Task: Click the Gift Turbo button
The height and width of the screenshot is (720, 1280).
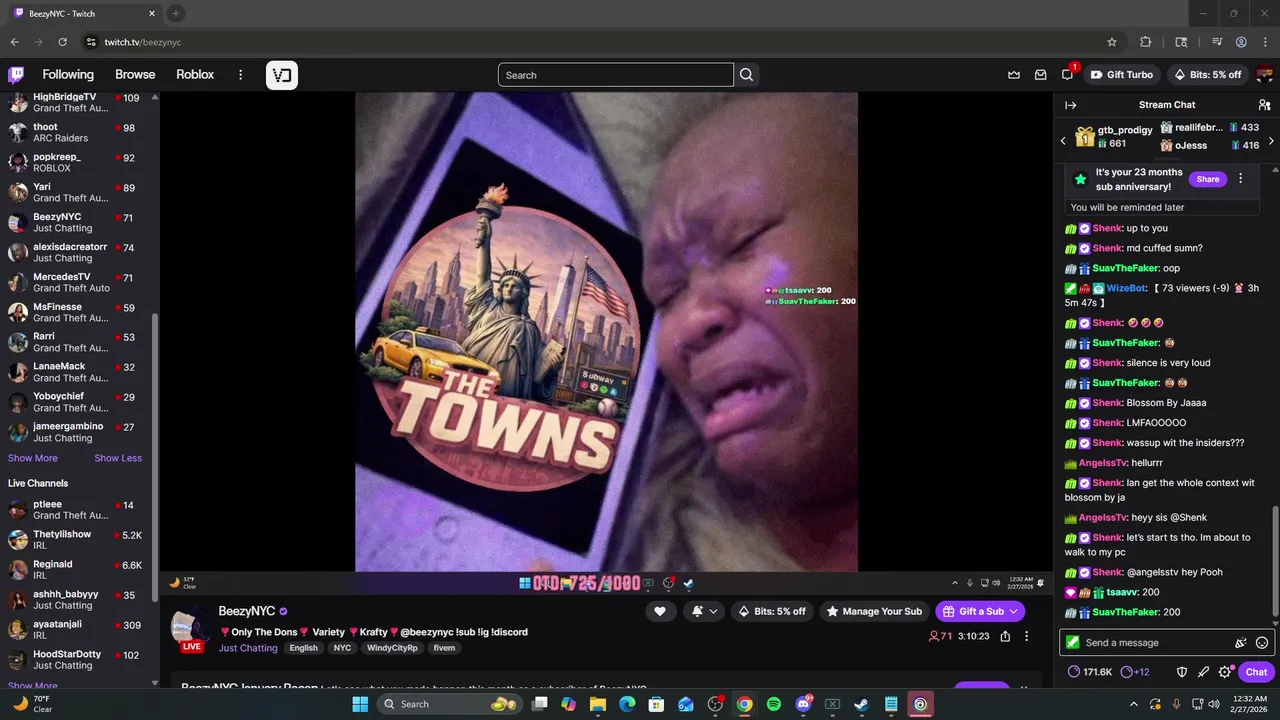Action: [x=1122, y=75]
